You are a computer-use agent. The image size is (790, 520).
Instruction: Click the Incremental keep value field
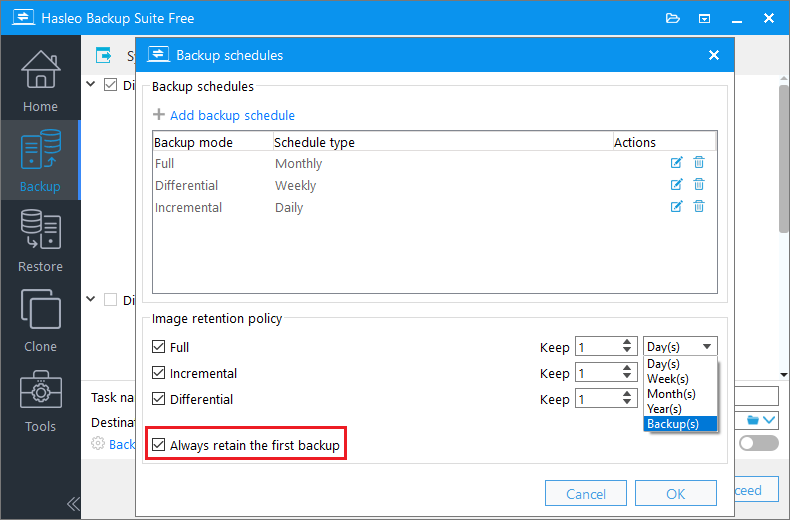pos(599,373)
